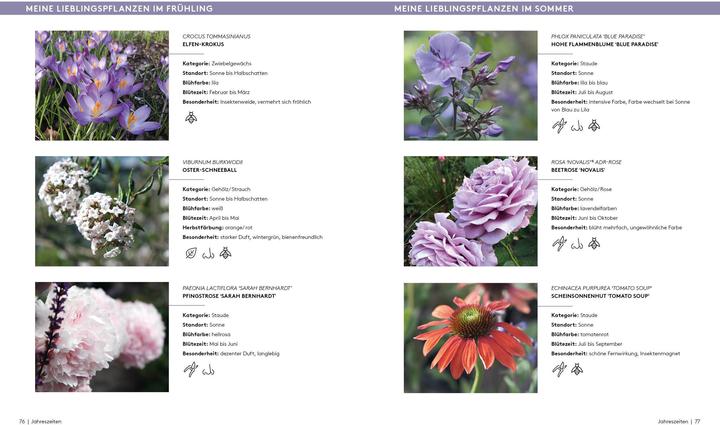Image resolution: width=720 pixels, height=425 pixels.
Task: Click 'Blühfarbe: lila bis blau' line
Action: point(579,83)
